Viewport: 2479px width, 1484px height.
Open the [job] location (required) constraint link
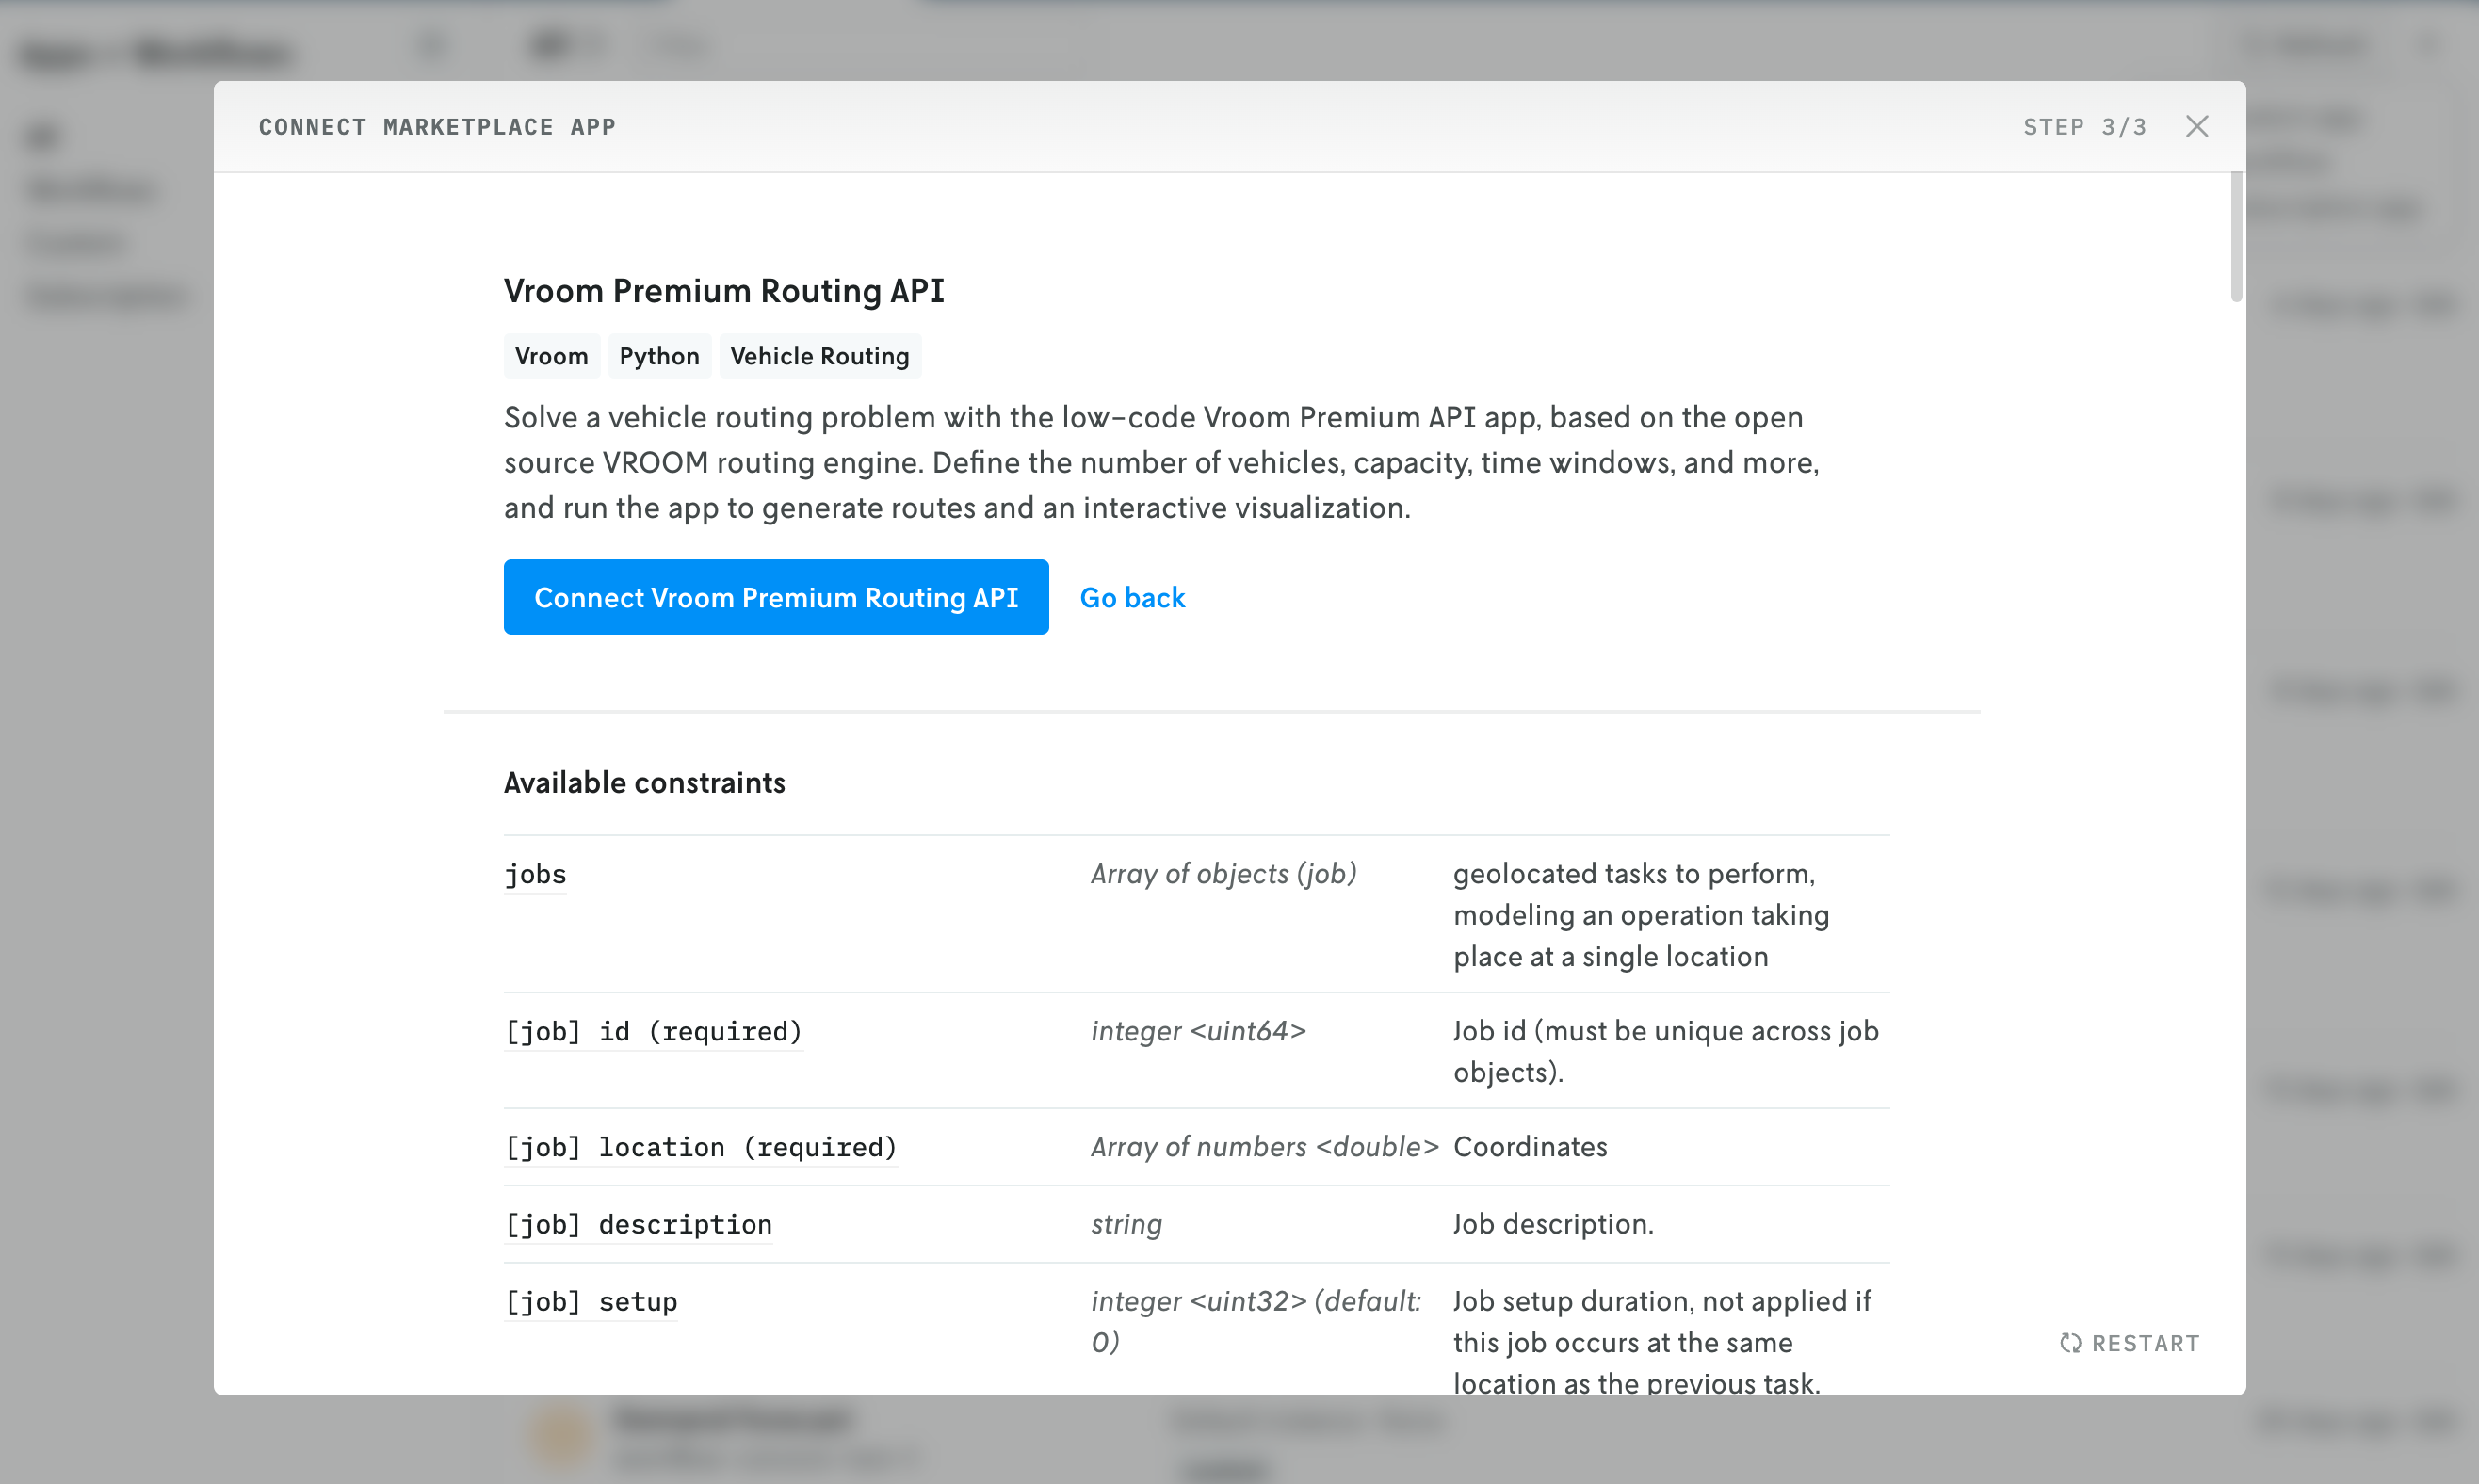(700, 1147)
